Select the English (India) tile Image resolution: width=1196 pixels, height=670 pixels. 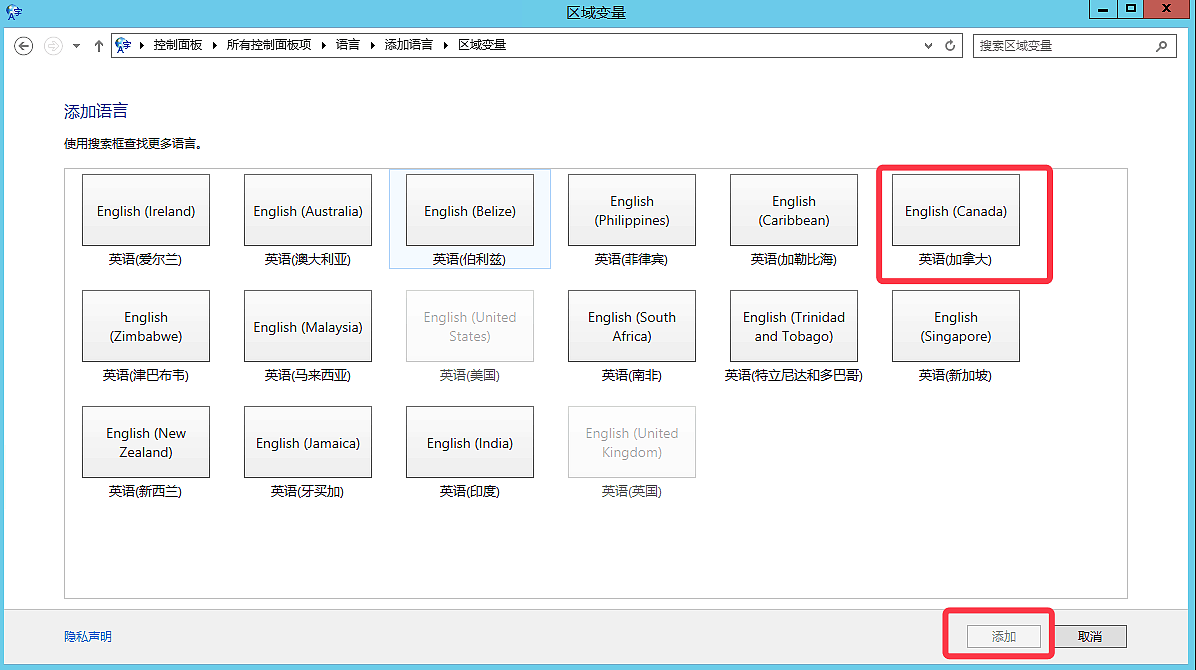click(470, 443)
